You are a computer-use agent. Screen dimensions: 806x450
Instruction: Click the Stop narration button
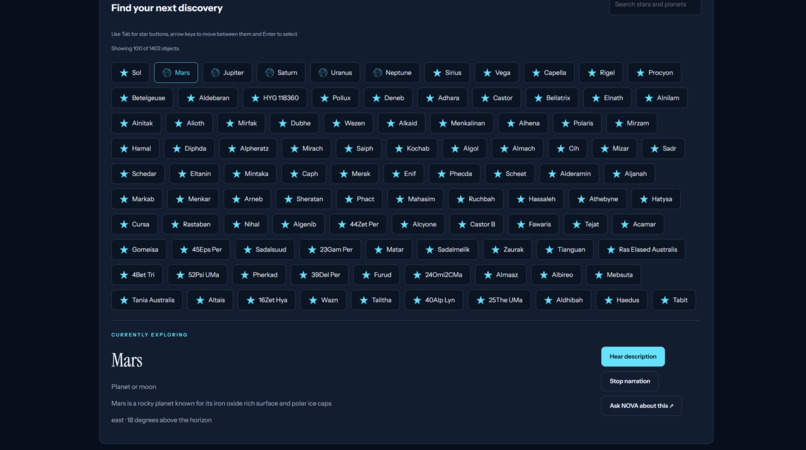click(630, 381)
